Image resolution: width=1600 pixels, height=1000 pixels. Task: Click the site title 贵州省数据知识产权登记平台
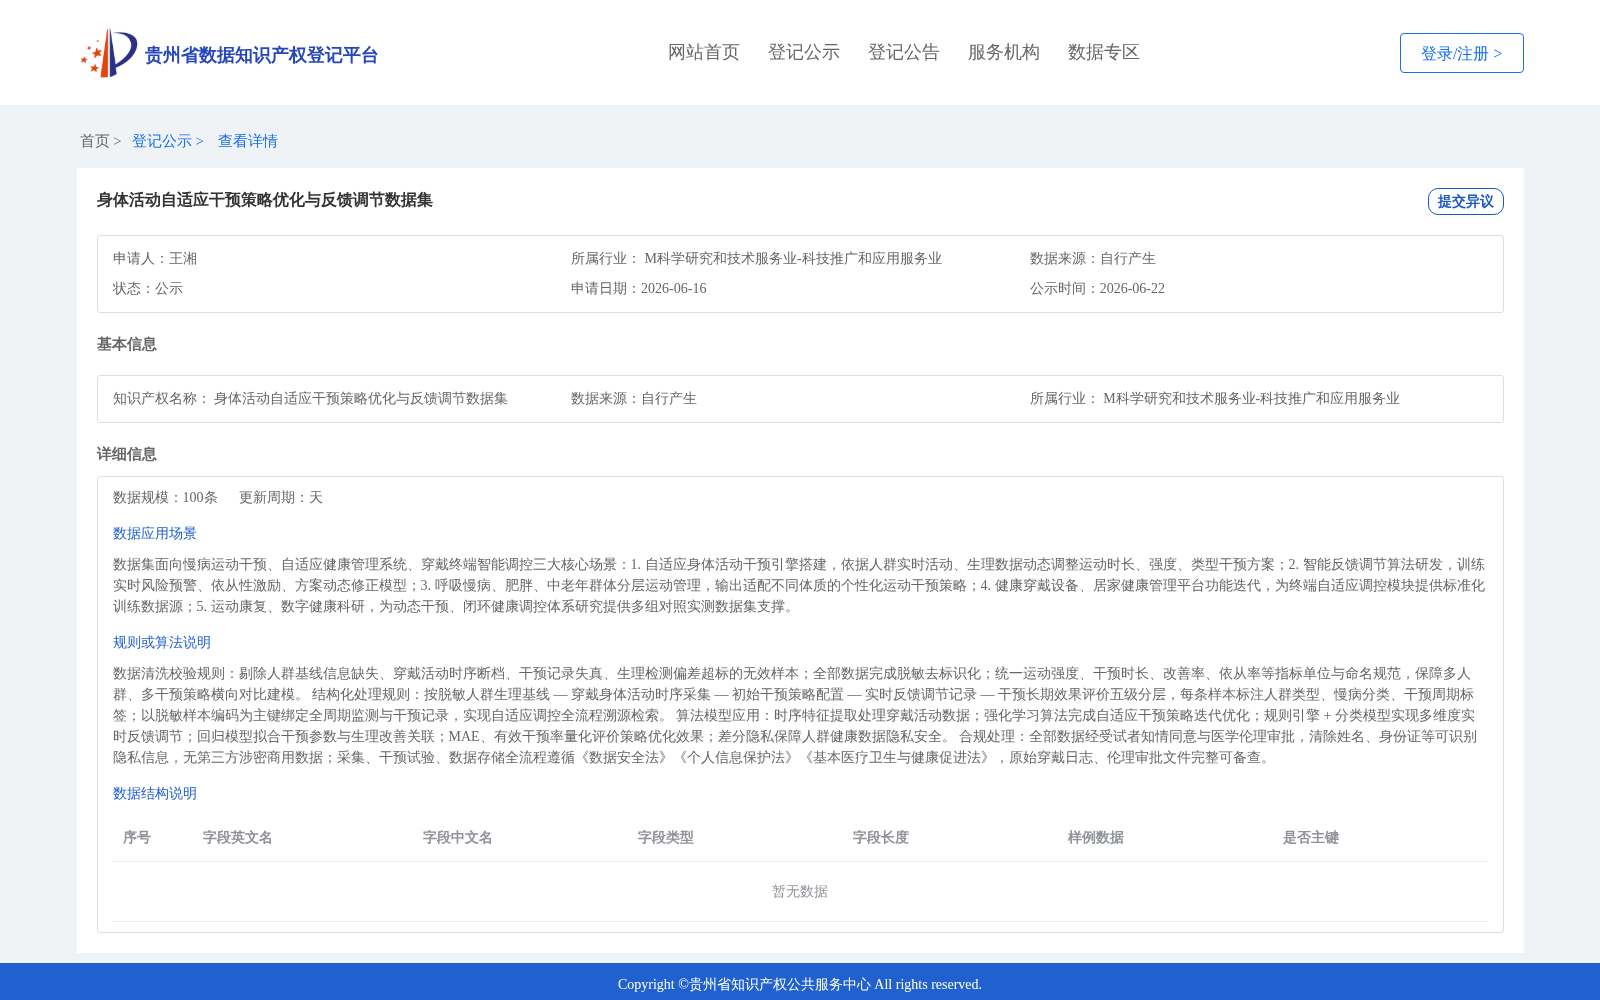point(261,55)
